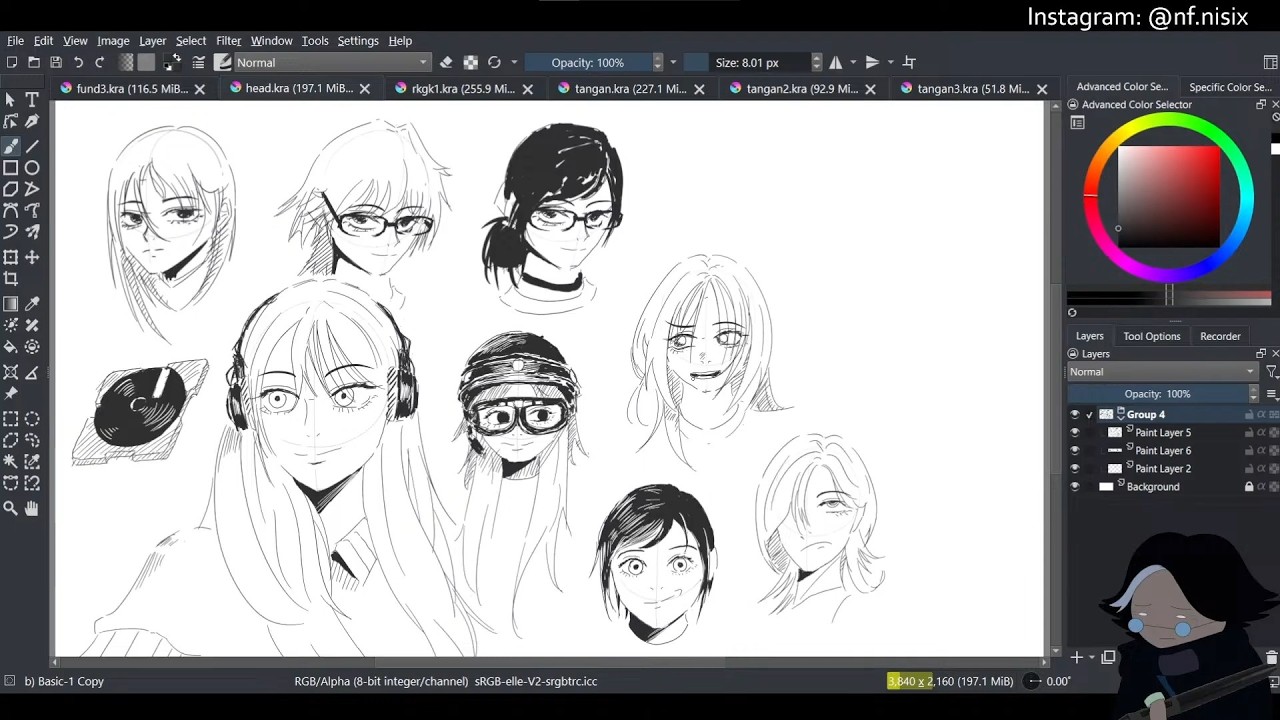Viewport: 1280px width, 720px height.
Task: Select the Rectangle shape tool
Action: point(11,168)
